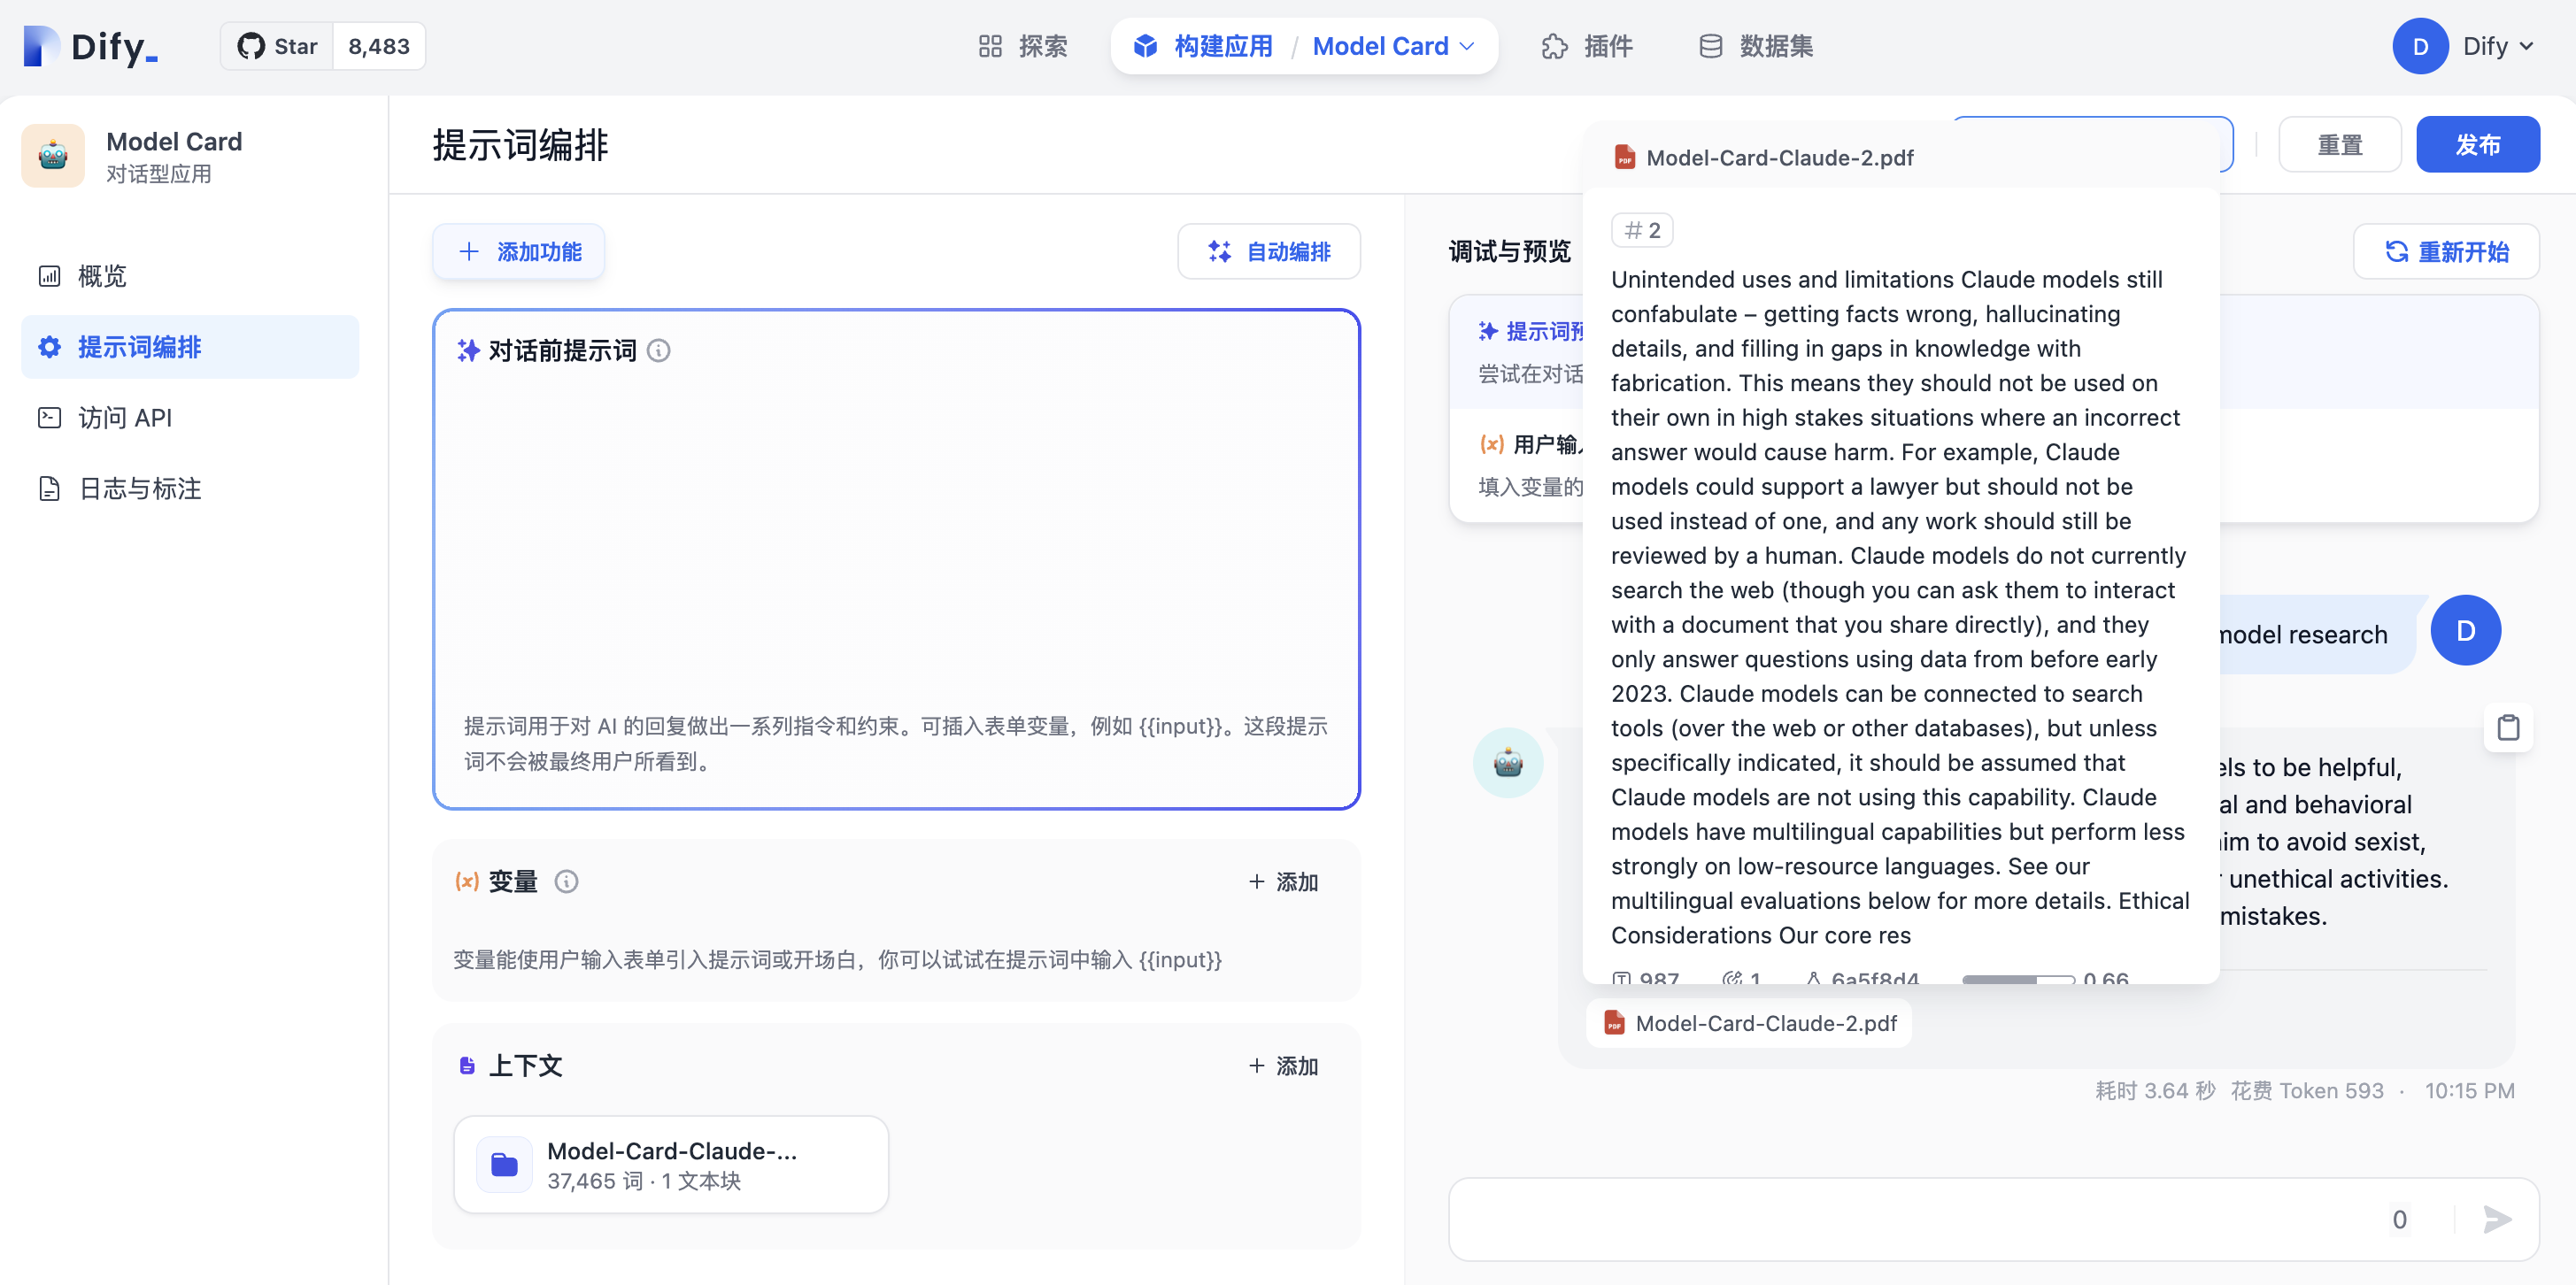Click the GitHub Star icon button
Image resolution: width=2576 pixels, height=1285 pixels.
277,46
